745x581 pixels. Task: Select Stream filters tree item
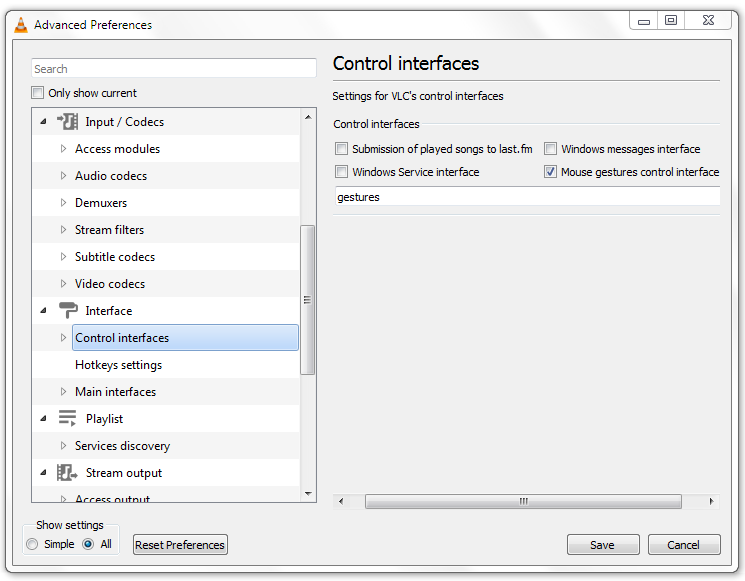[x=109, y=230]
